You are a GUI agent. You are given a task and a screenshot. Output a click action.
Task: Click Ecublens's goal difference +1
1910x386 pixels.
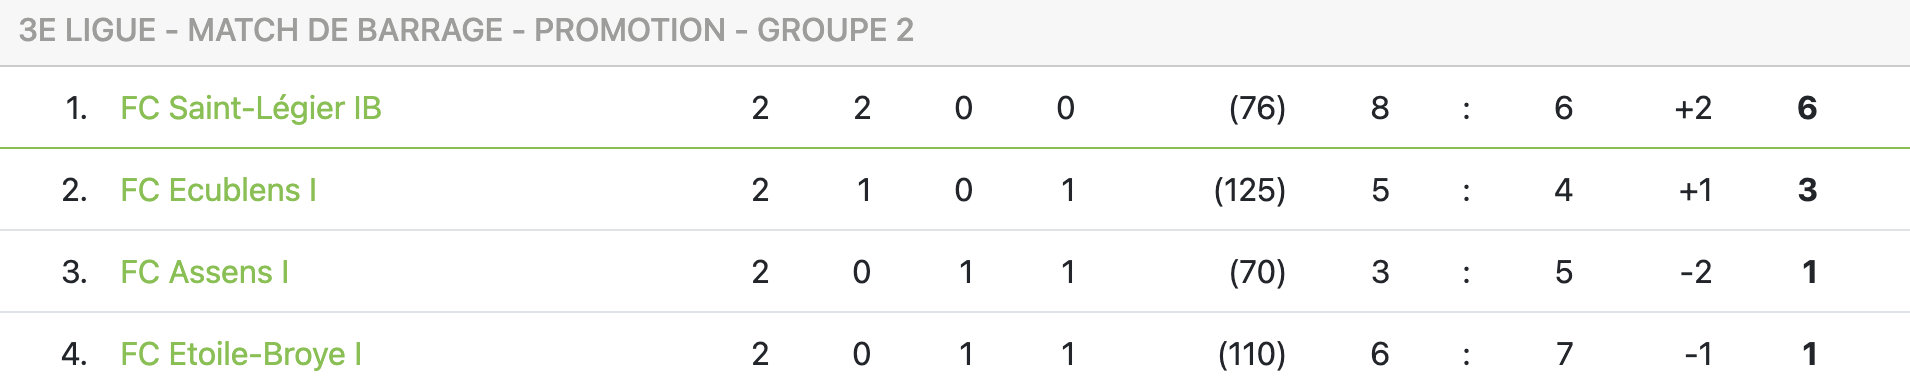coord(1695,190)
